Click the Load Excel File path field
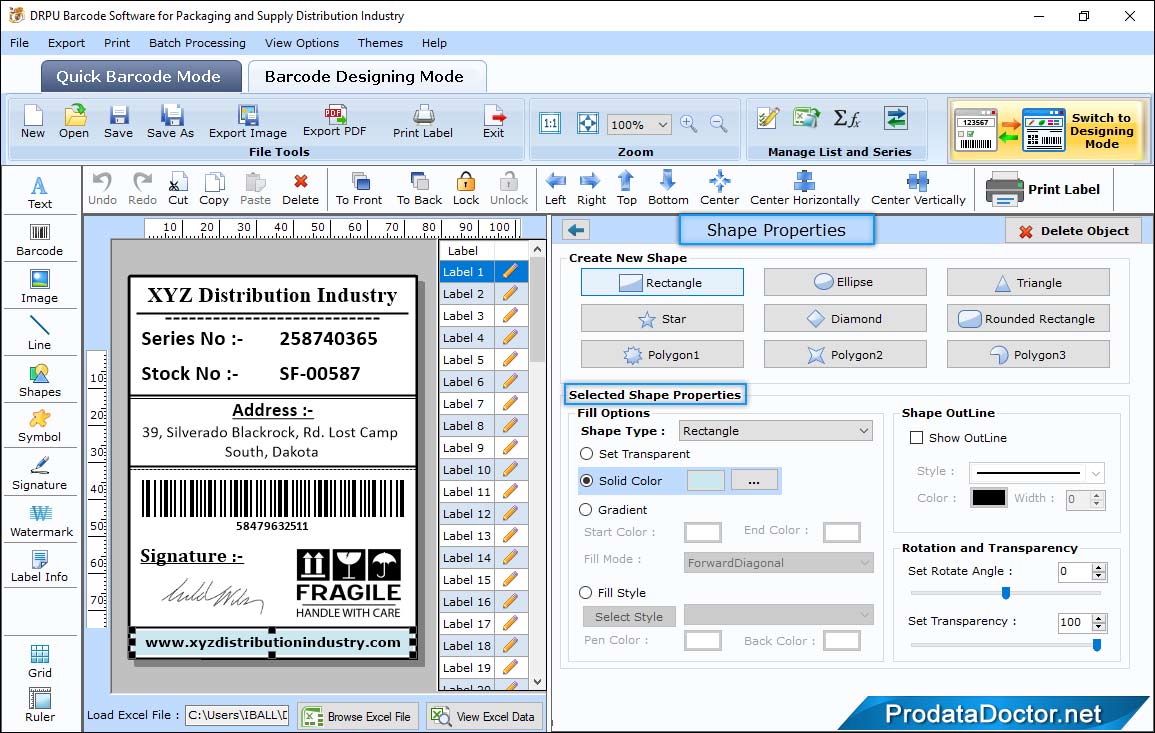Image resolution: width=1155 pixels, height=733 pixels. pos(237,715)
